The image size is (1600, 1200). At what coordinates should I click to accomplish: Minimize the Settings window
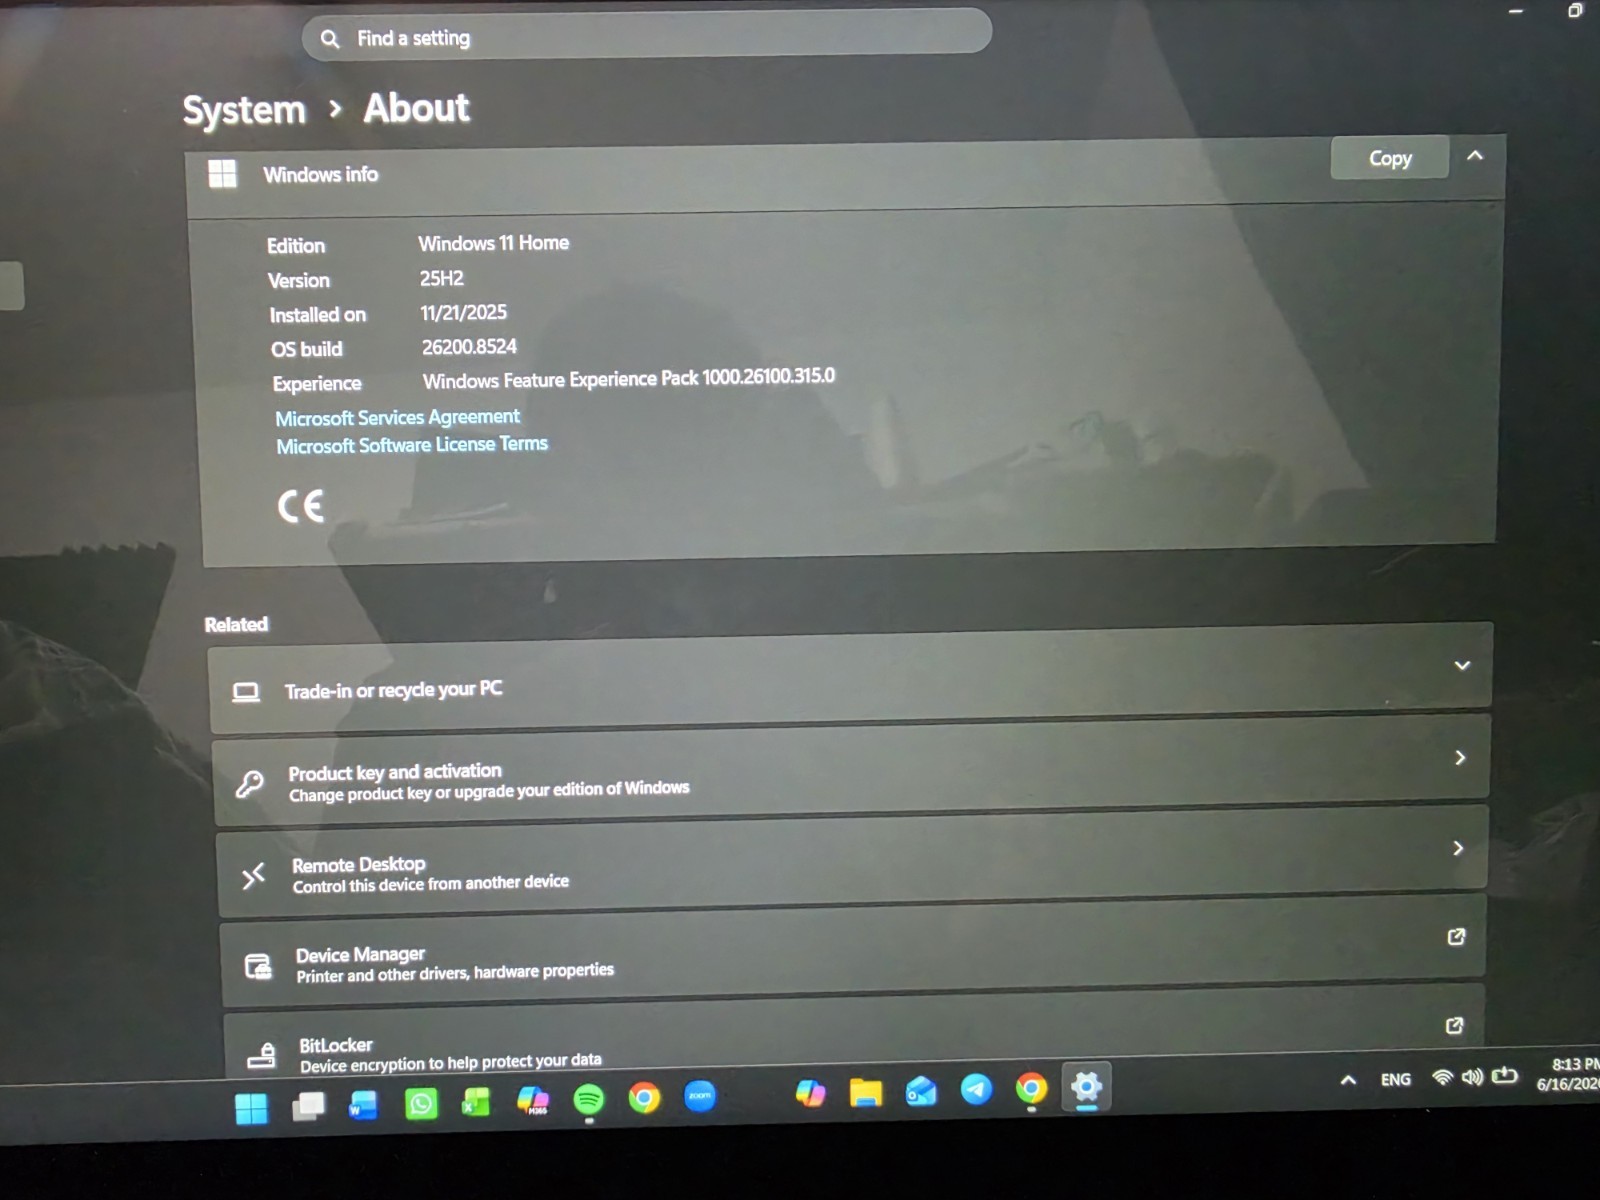point(1516,11)
